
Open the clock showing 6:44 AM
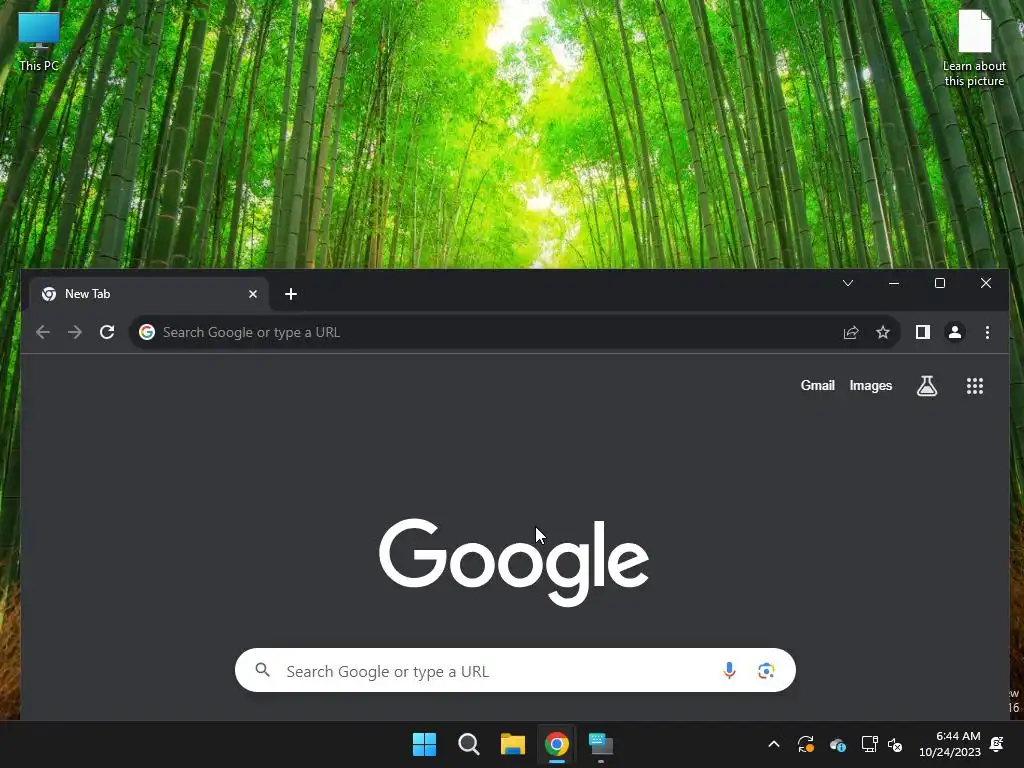[950, 744]
